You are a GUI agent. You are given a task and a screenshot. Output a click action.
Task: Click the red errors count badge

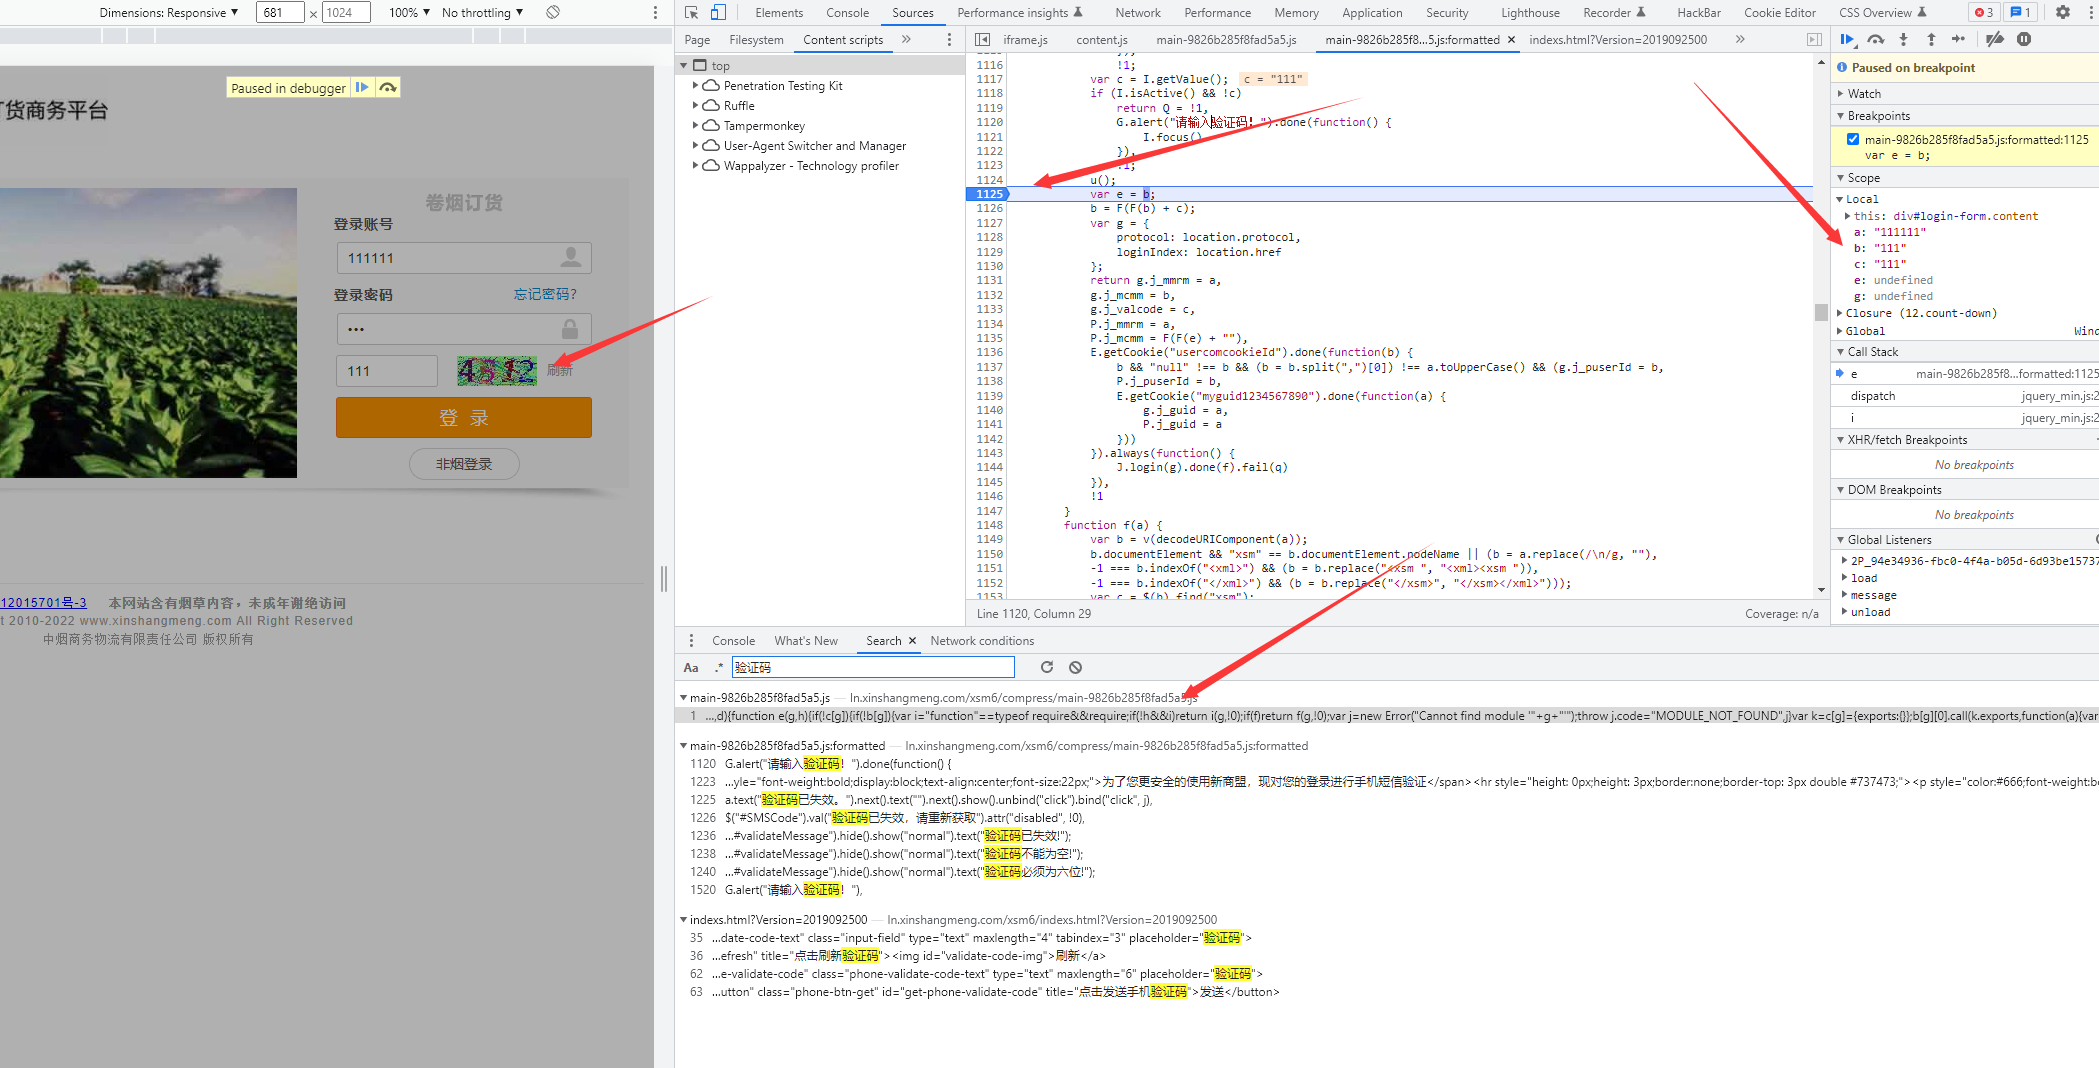1984,12
